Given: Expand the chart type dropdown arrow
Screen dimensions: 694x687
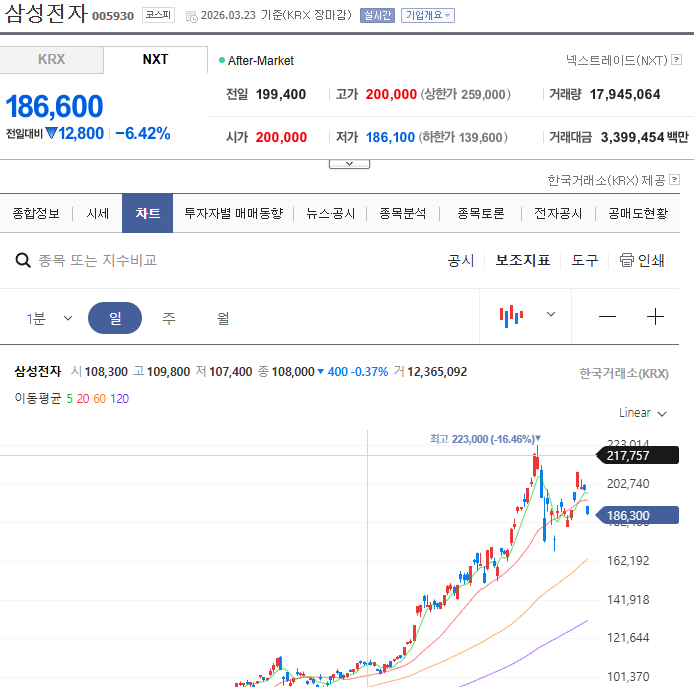Looking at the screenshot, I should [x=551, y=314].
